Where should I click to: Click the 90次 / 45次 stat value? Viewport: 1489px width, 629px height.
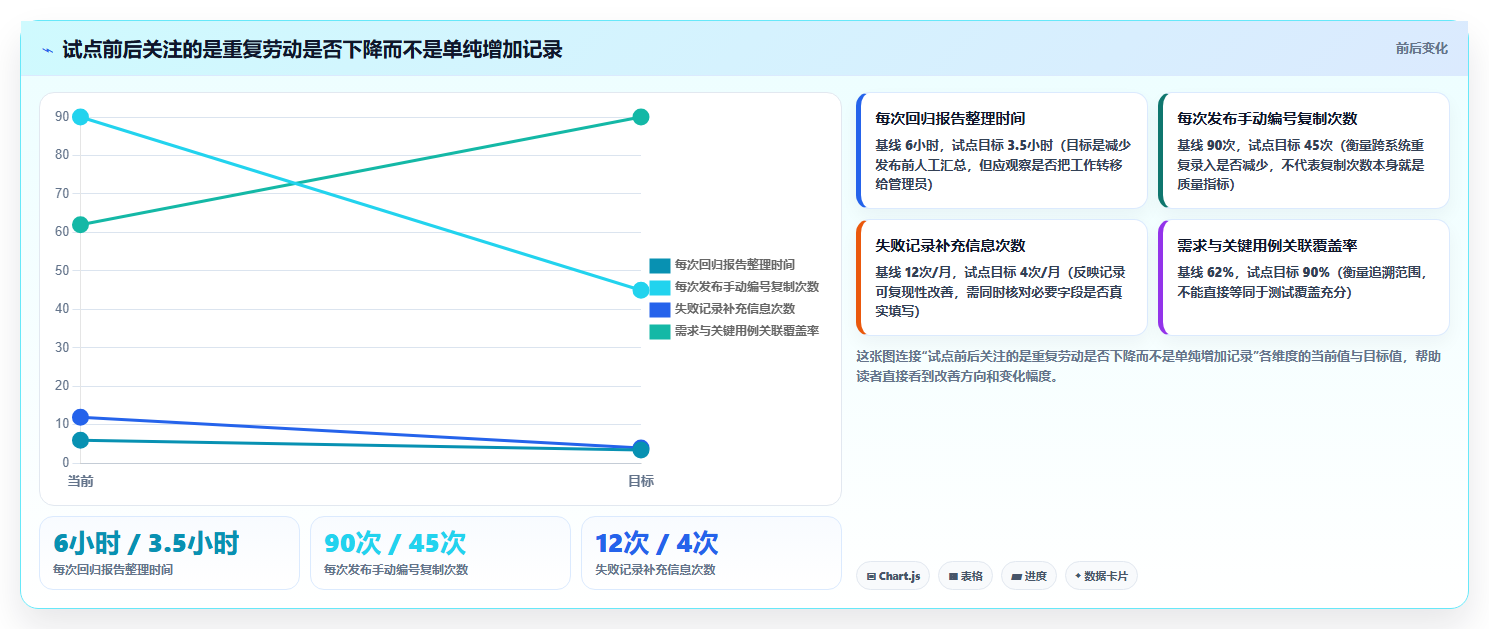click(x=395, y=543)
